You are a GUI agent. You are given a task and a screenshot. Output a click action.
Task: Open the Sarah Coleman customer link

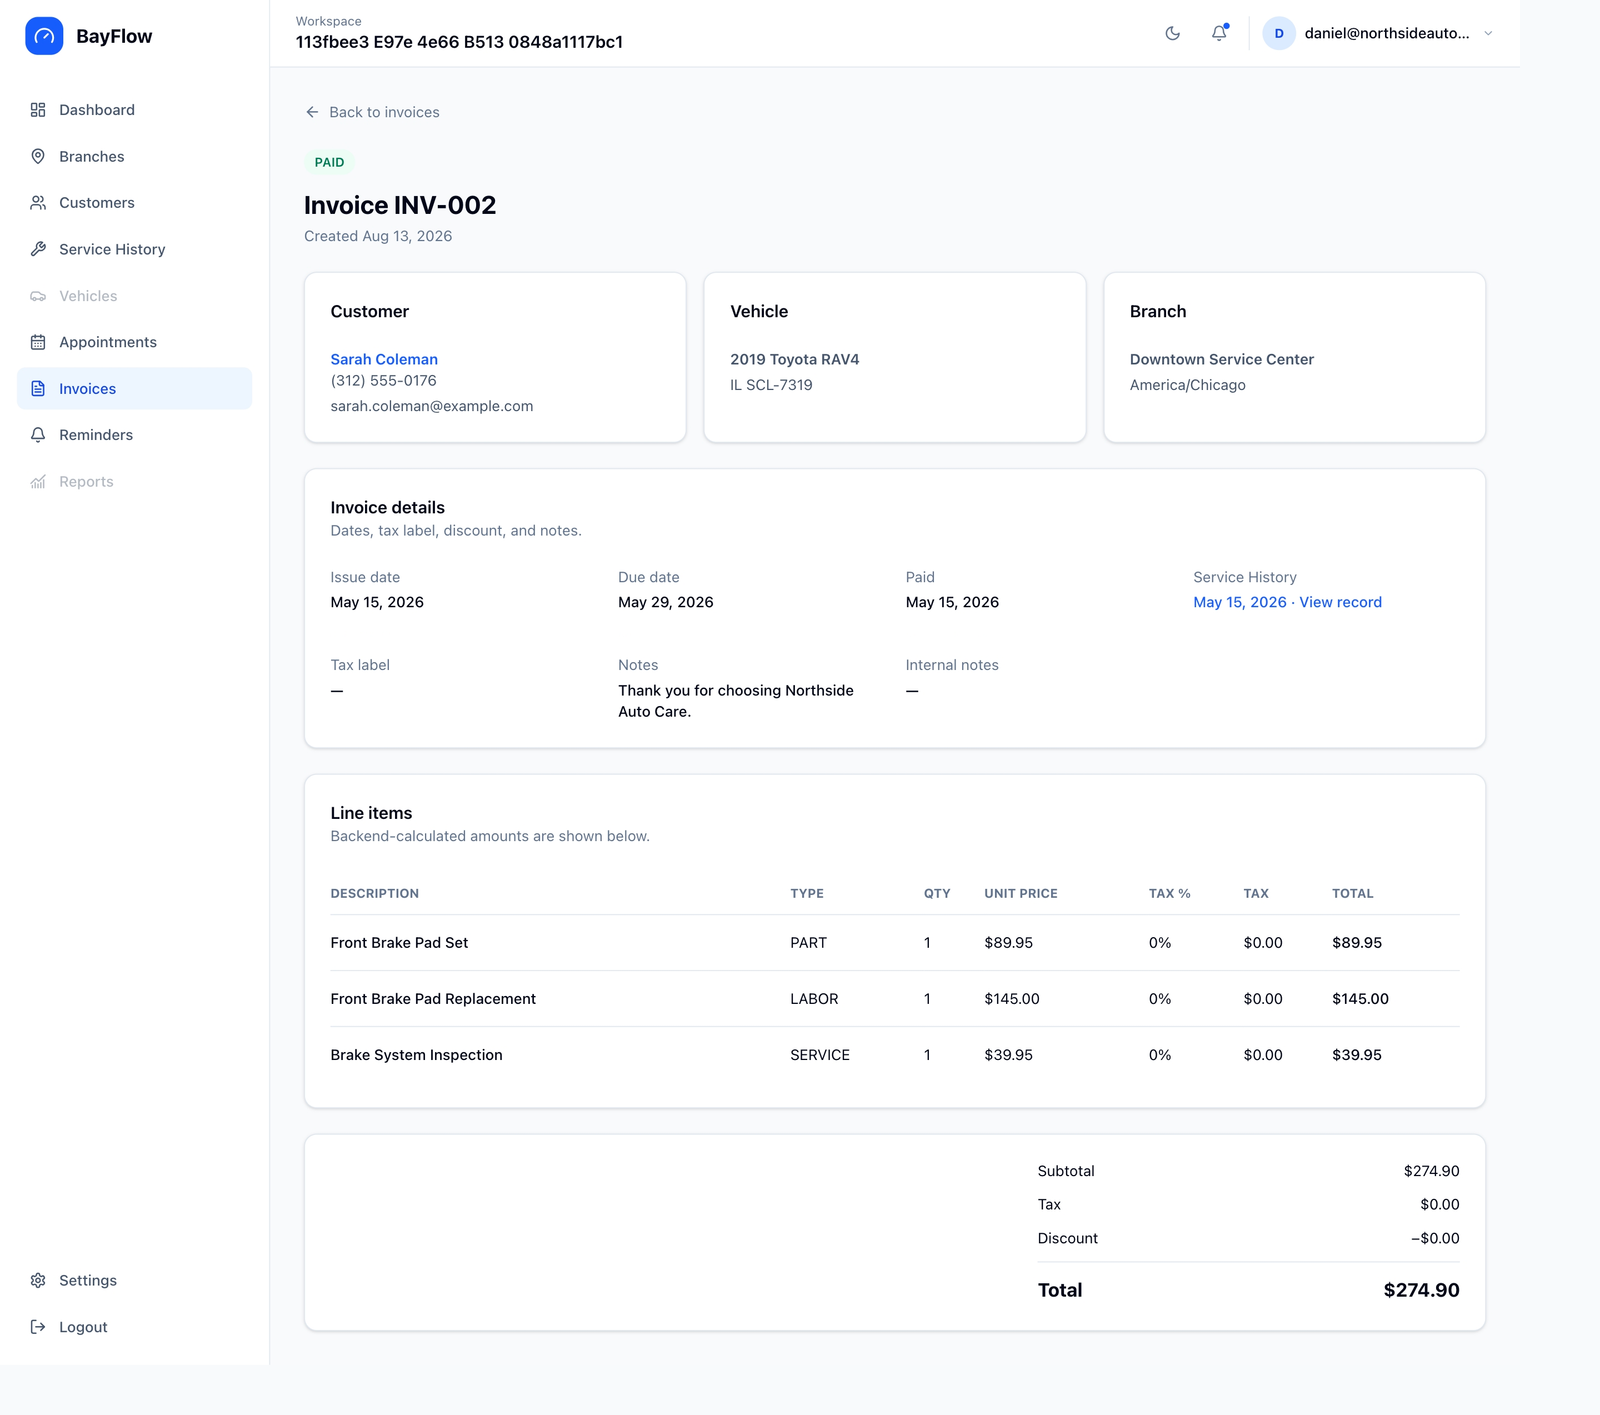384,359
